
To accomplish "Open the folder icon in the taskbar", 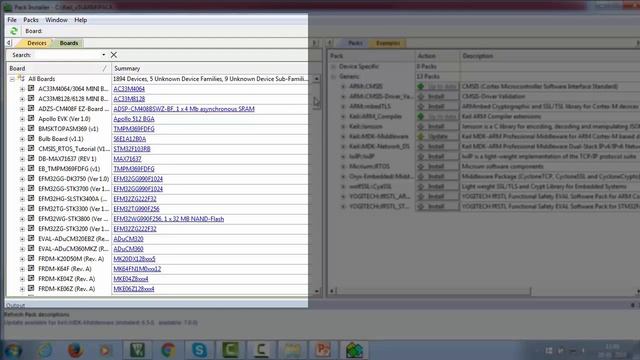I will [292, 350].
